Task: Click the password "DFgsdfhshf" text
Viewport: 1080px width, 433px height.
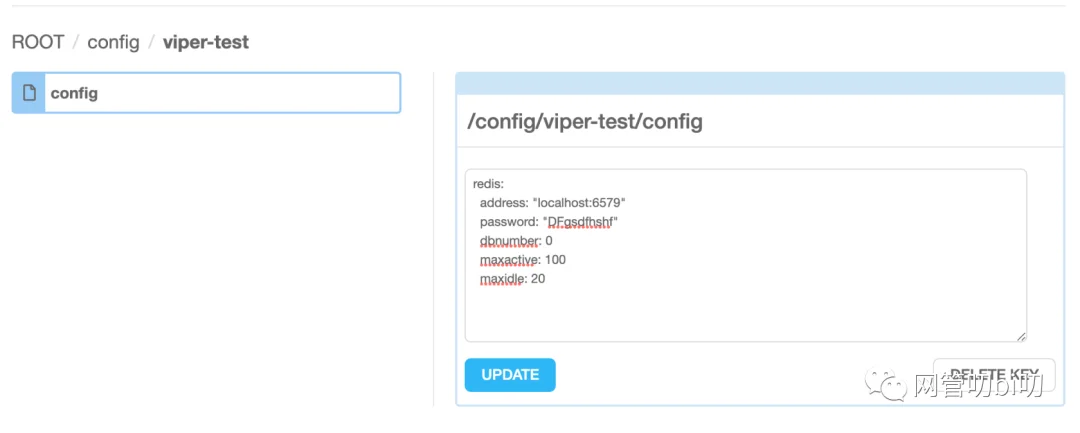Action: click(581, 222)
